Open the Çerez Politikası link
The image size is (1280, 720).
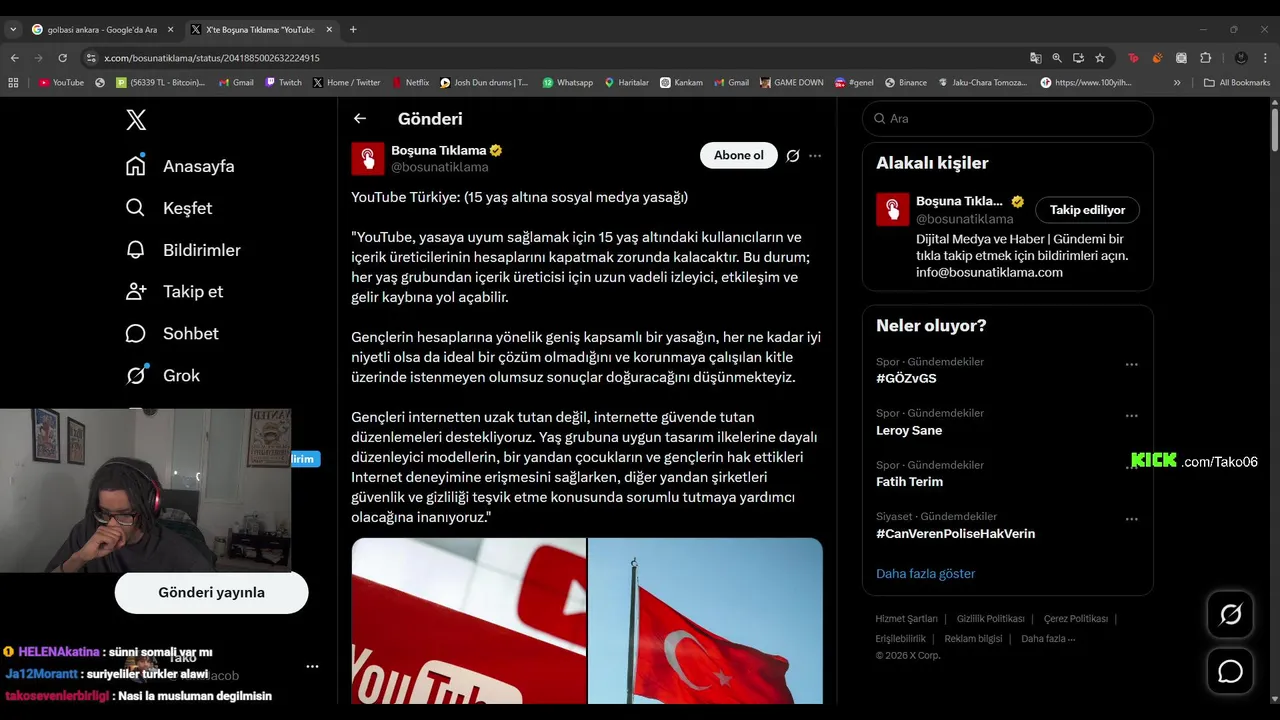pyautogui.click(x=1075, y=619)
